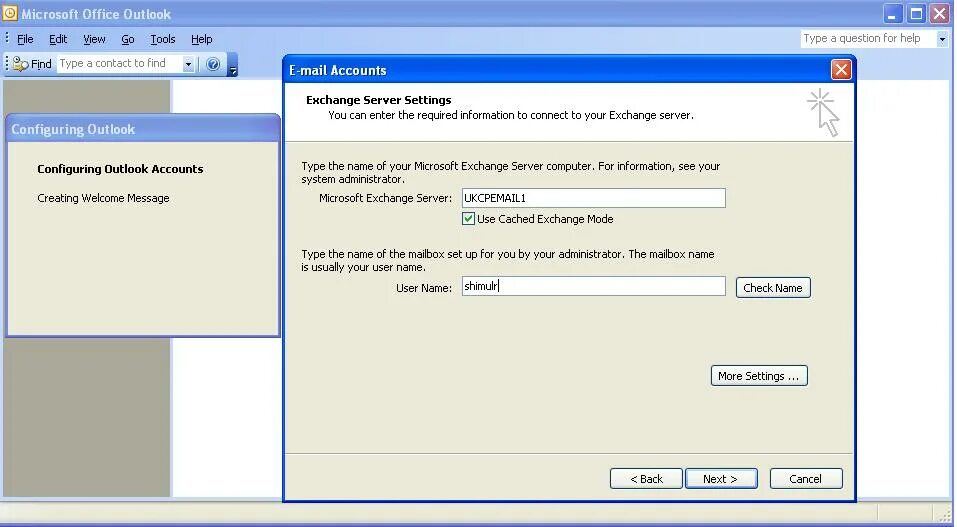
Task: Go to previous step with Back button
Action: 646,479
